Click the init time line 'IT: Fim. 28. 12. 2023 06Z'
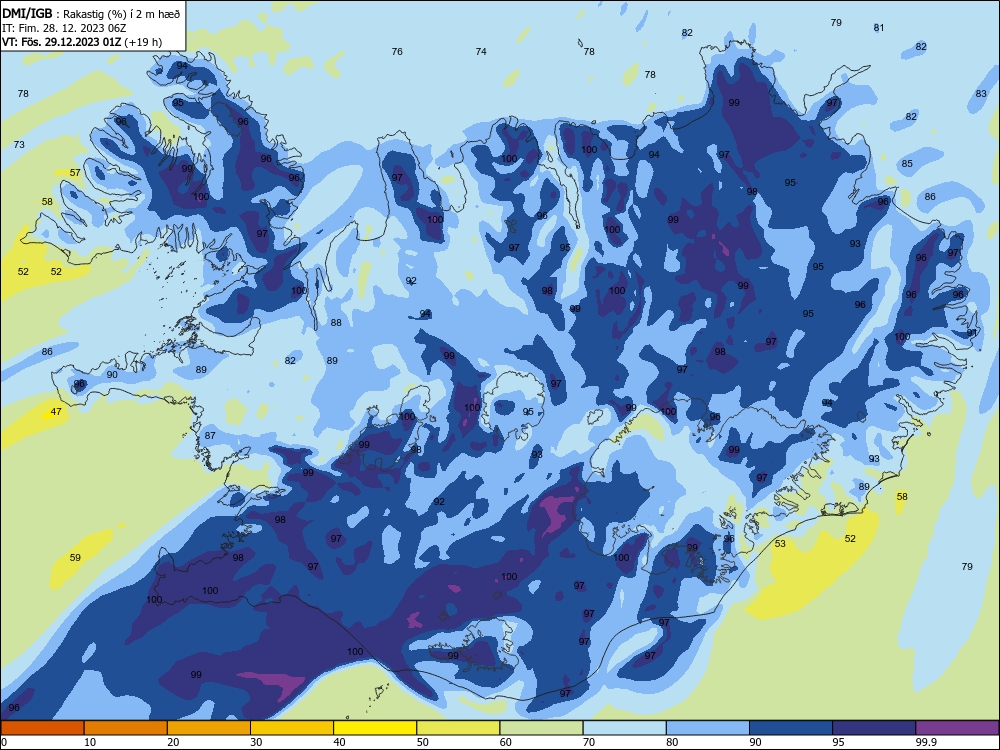This screenshot has width=1000, height=750. 64,29
